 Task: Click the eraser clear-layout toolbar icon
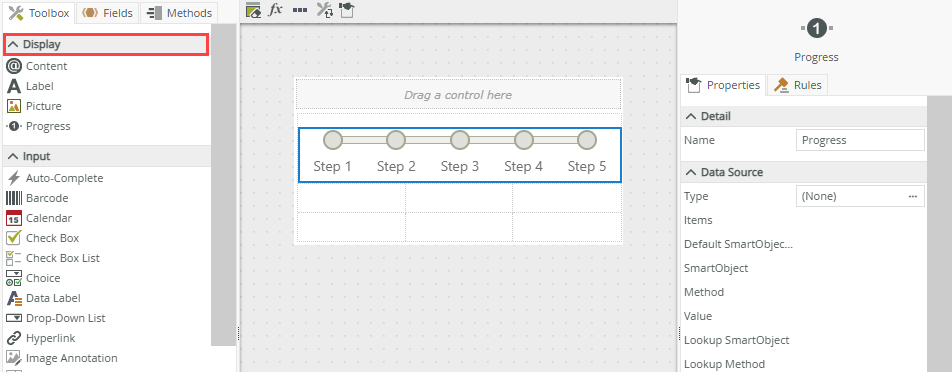(254, 10)
